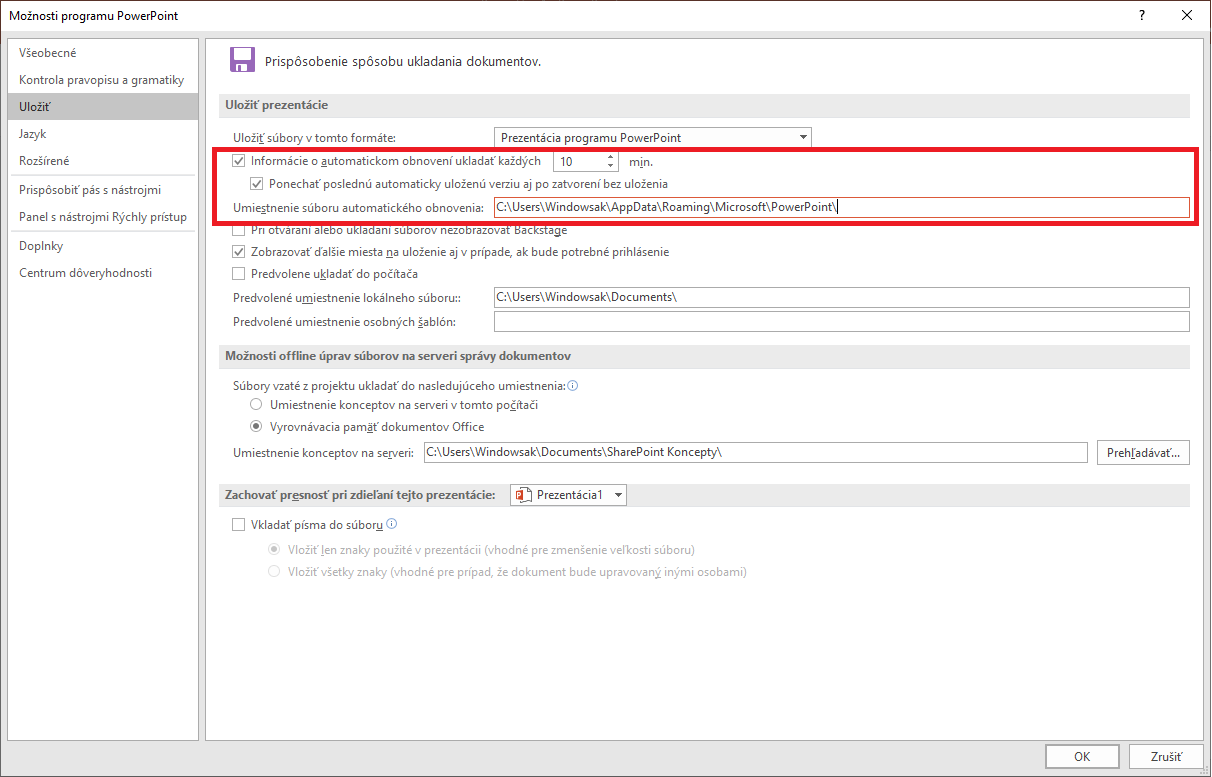Click the autosave minutes value field
This screenshot has height=777, width=1212.
point(579,161)
